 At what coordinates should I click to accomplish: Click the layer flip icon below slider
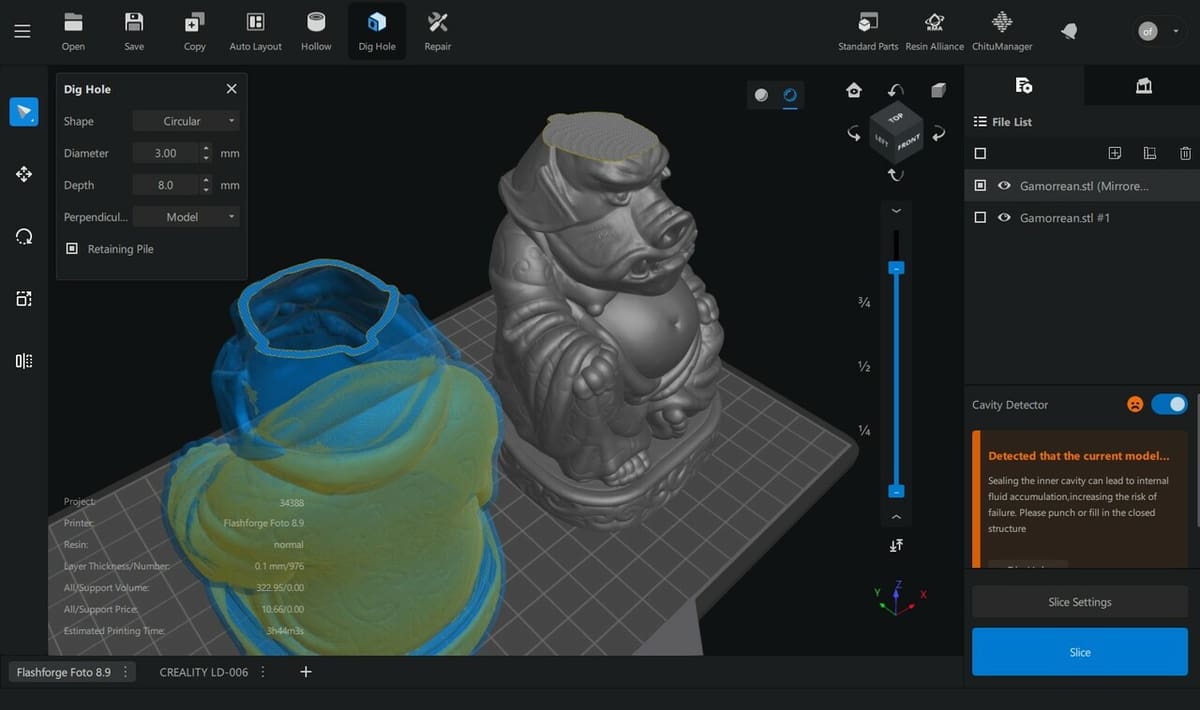coord(896,545)
